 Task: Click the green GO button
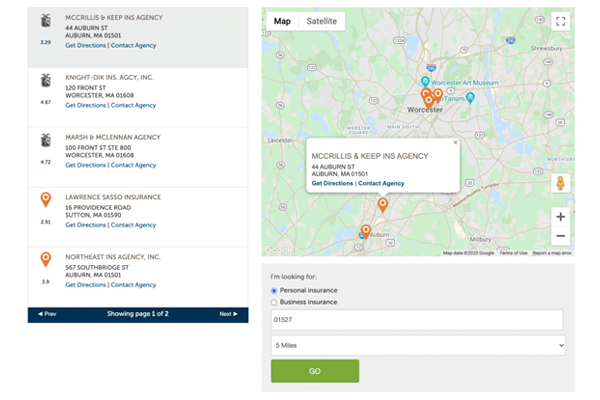point(315,371)
